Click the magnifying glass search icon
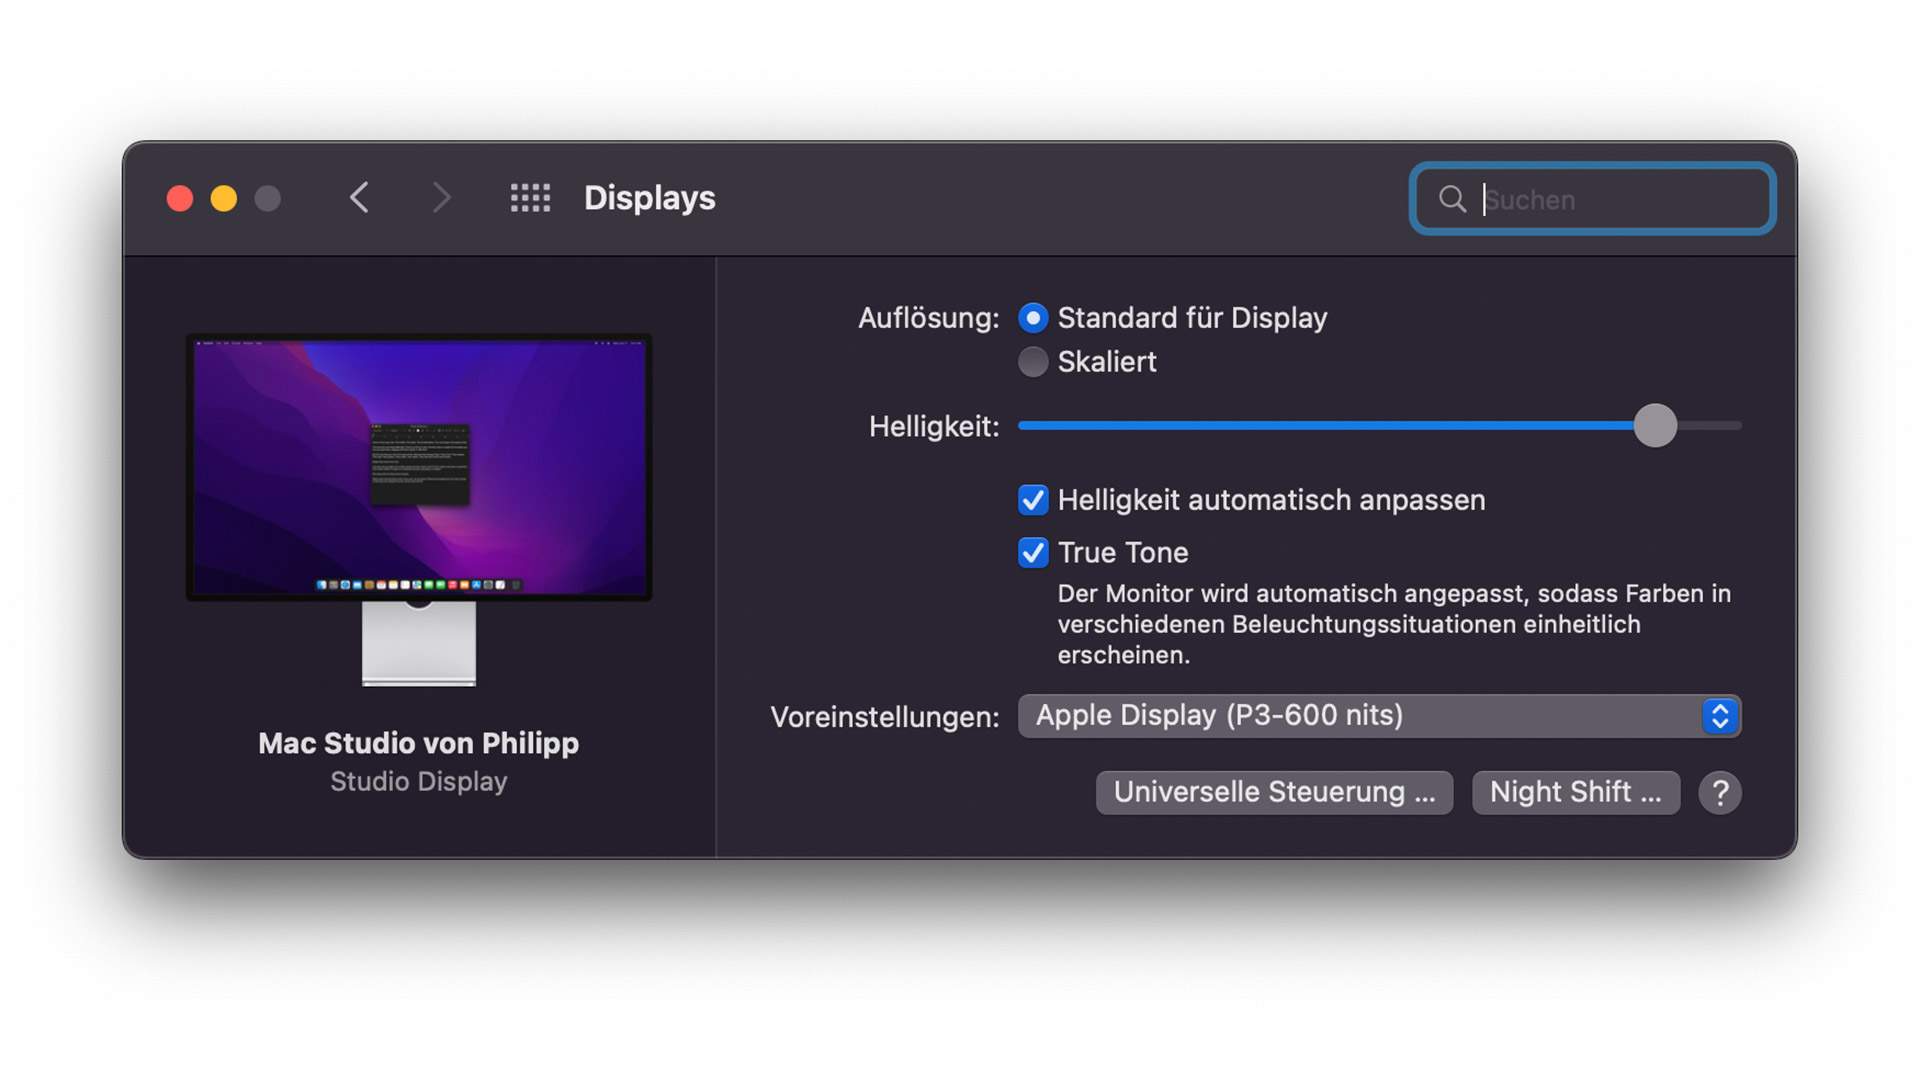Screen dimensions: 1920x1080 [1452, 199]
